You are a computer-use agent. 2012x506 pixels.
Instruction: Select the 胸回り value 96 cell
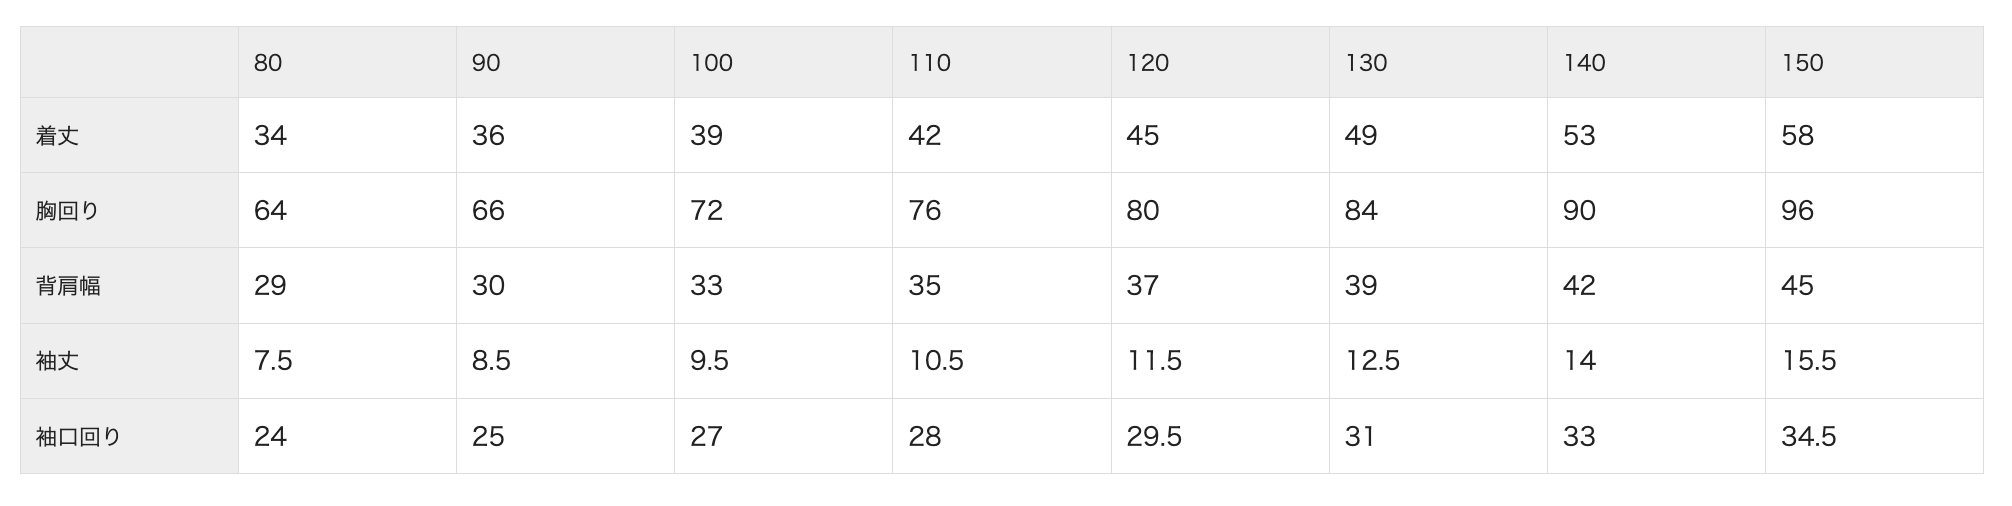tap(1874, 210)
